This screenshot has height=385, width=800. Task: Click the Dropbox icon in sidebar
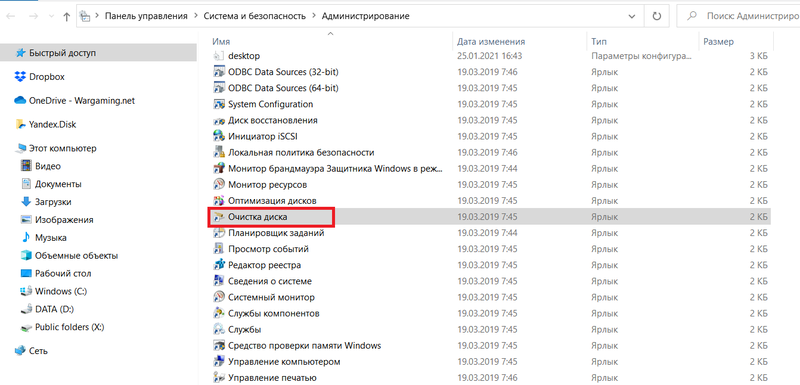(x=20, y=76)
